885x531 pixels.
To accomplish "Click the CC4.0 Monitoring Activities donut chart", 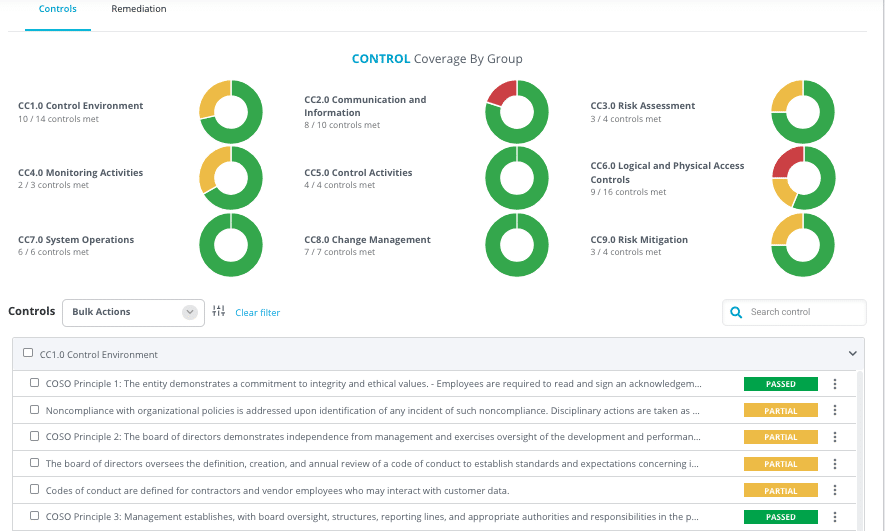I will pyautogui.click(x=231, y=178).
